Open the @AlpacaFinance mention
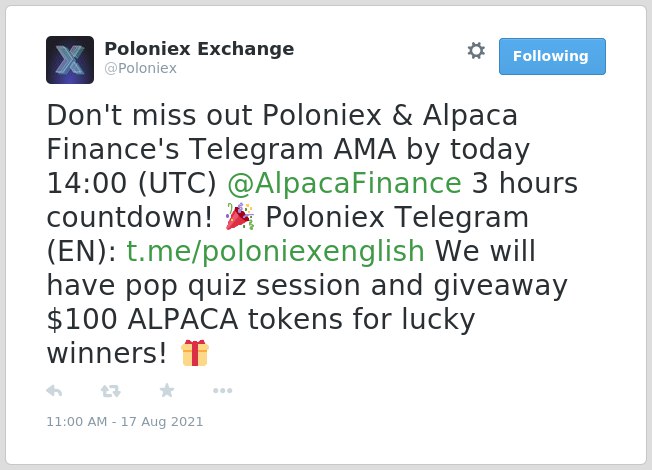 [x=344, y=183]
